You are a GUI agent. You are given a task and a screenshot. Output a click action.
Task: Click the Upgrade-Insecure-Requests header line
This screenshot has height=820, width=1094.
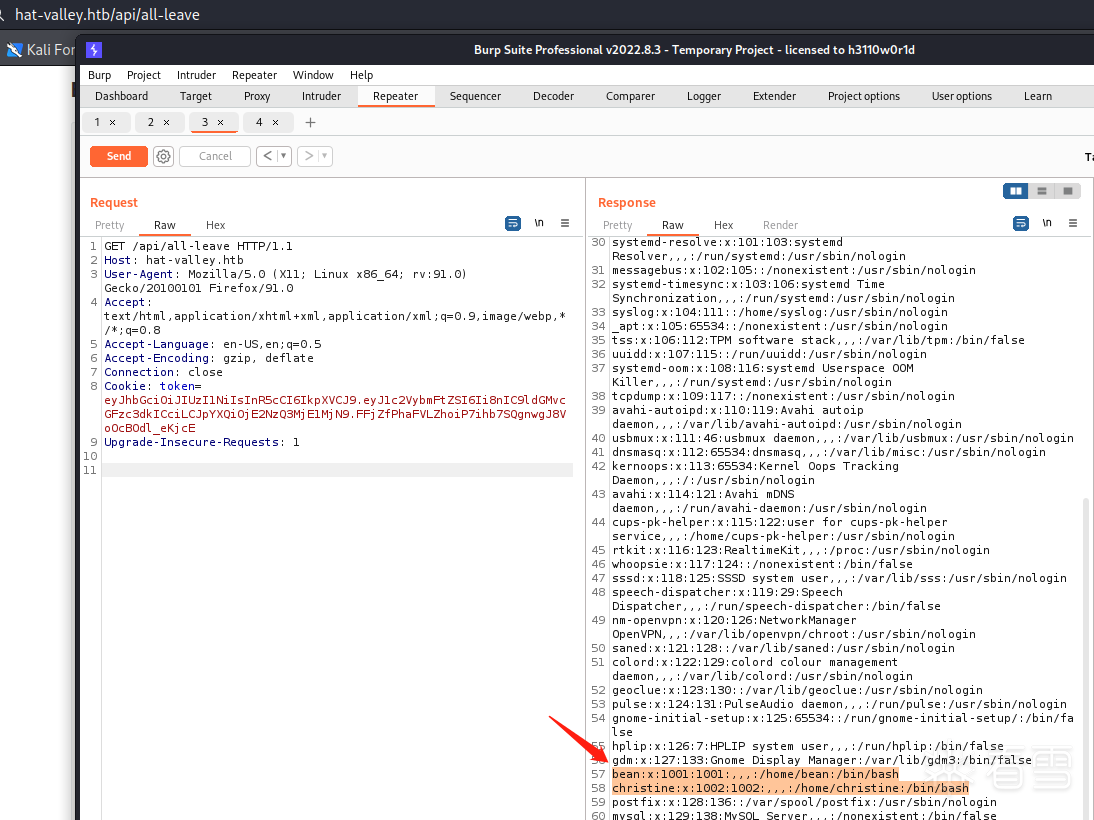pyautogui.click(x=202, y=442)
